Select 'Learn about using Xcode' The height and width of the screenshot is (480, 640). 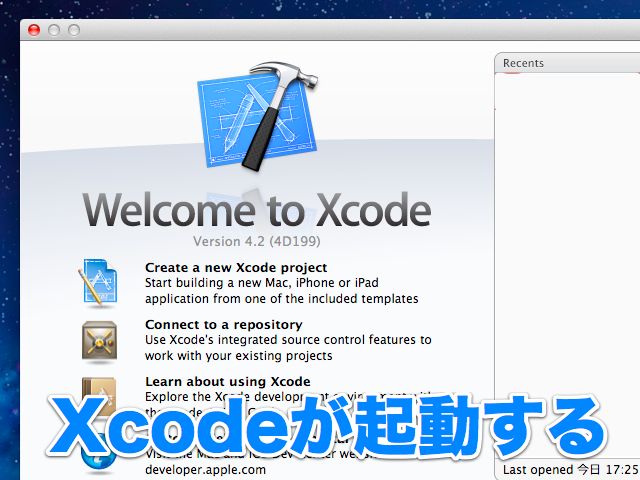[x=228, y=382]
